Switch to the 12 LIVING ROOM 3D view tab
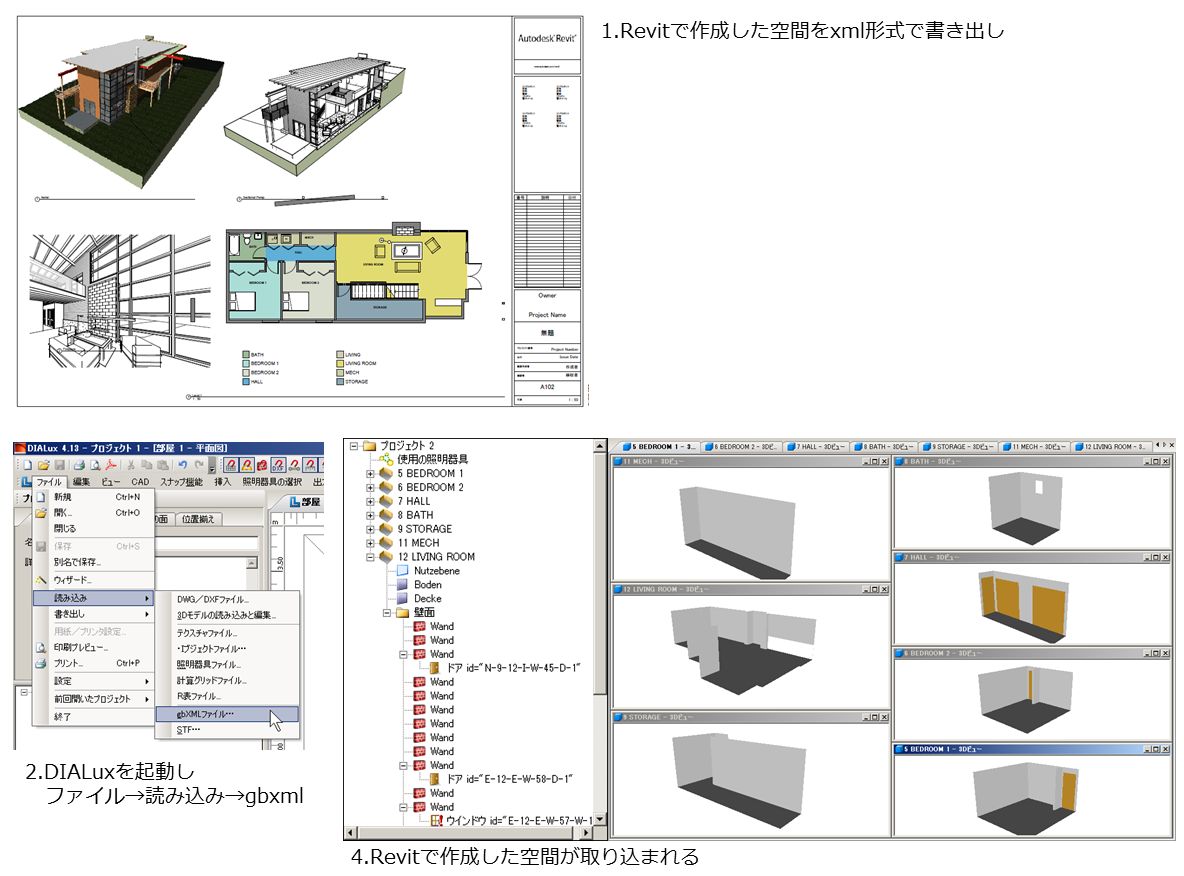This screenshot has height=876, width=1184. pos(1112,446)
